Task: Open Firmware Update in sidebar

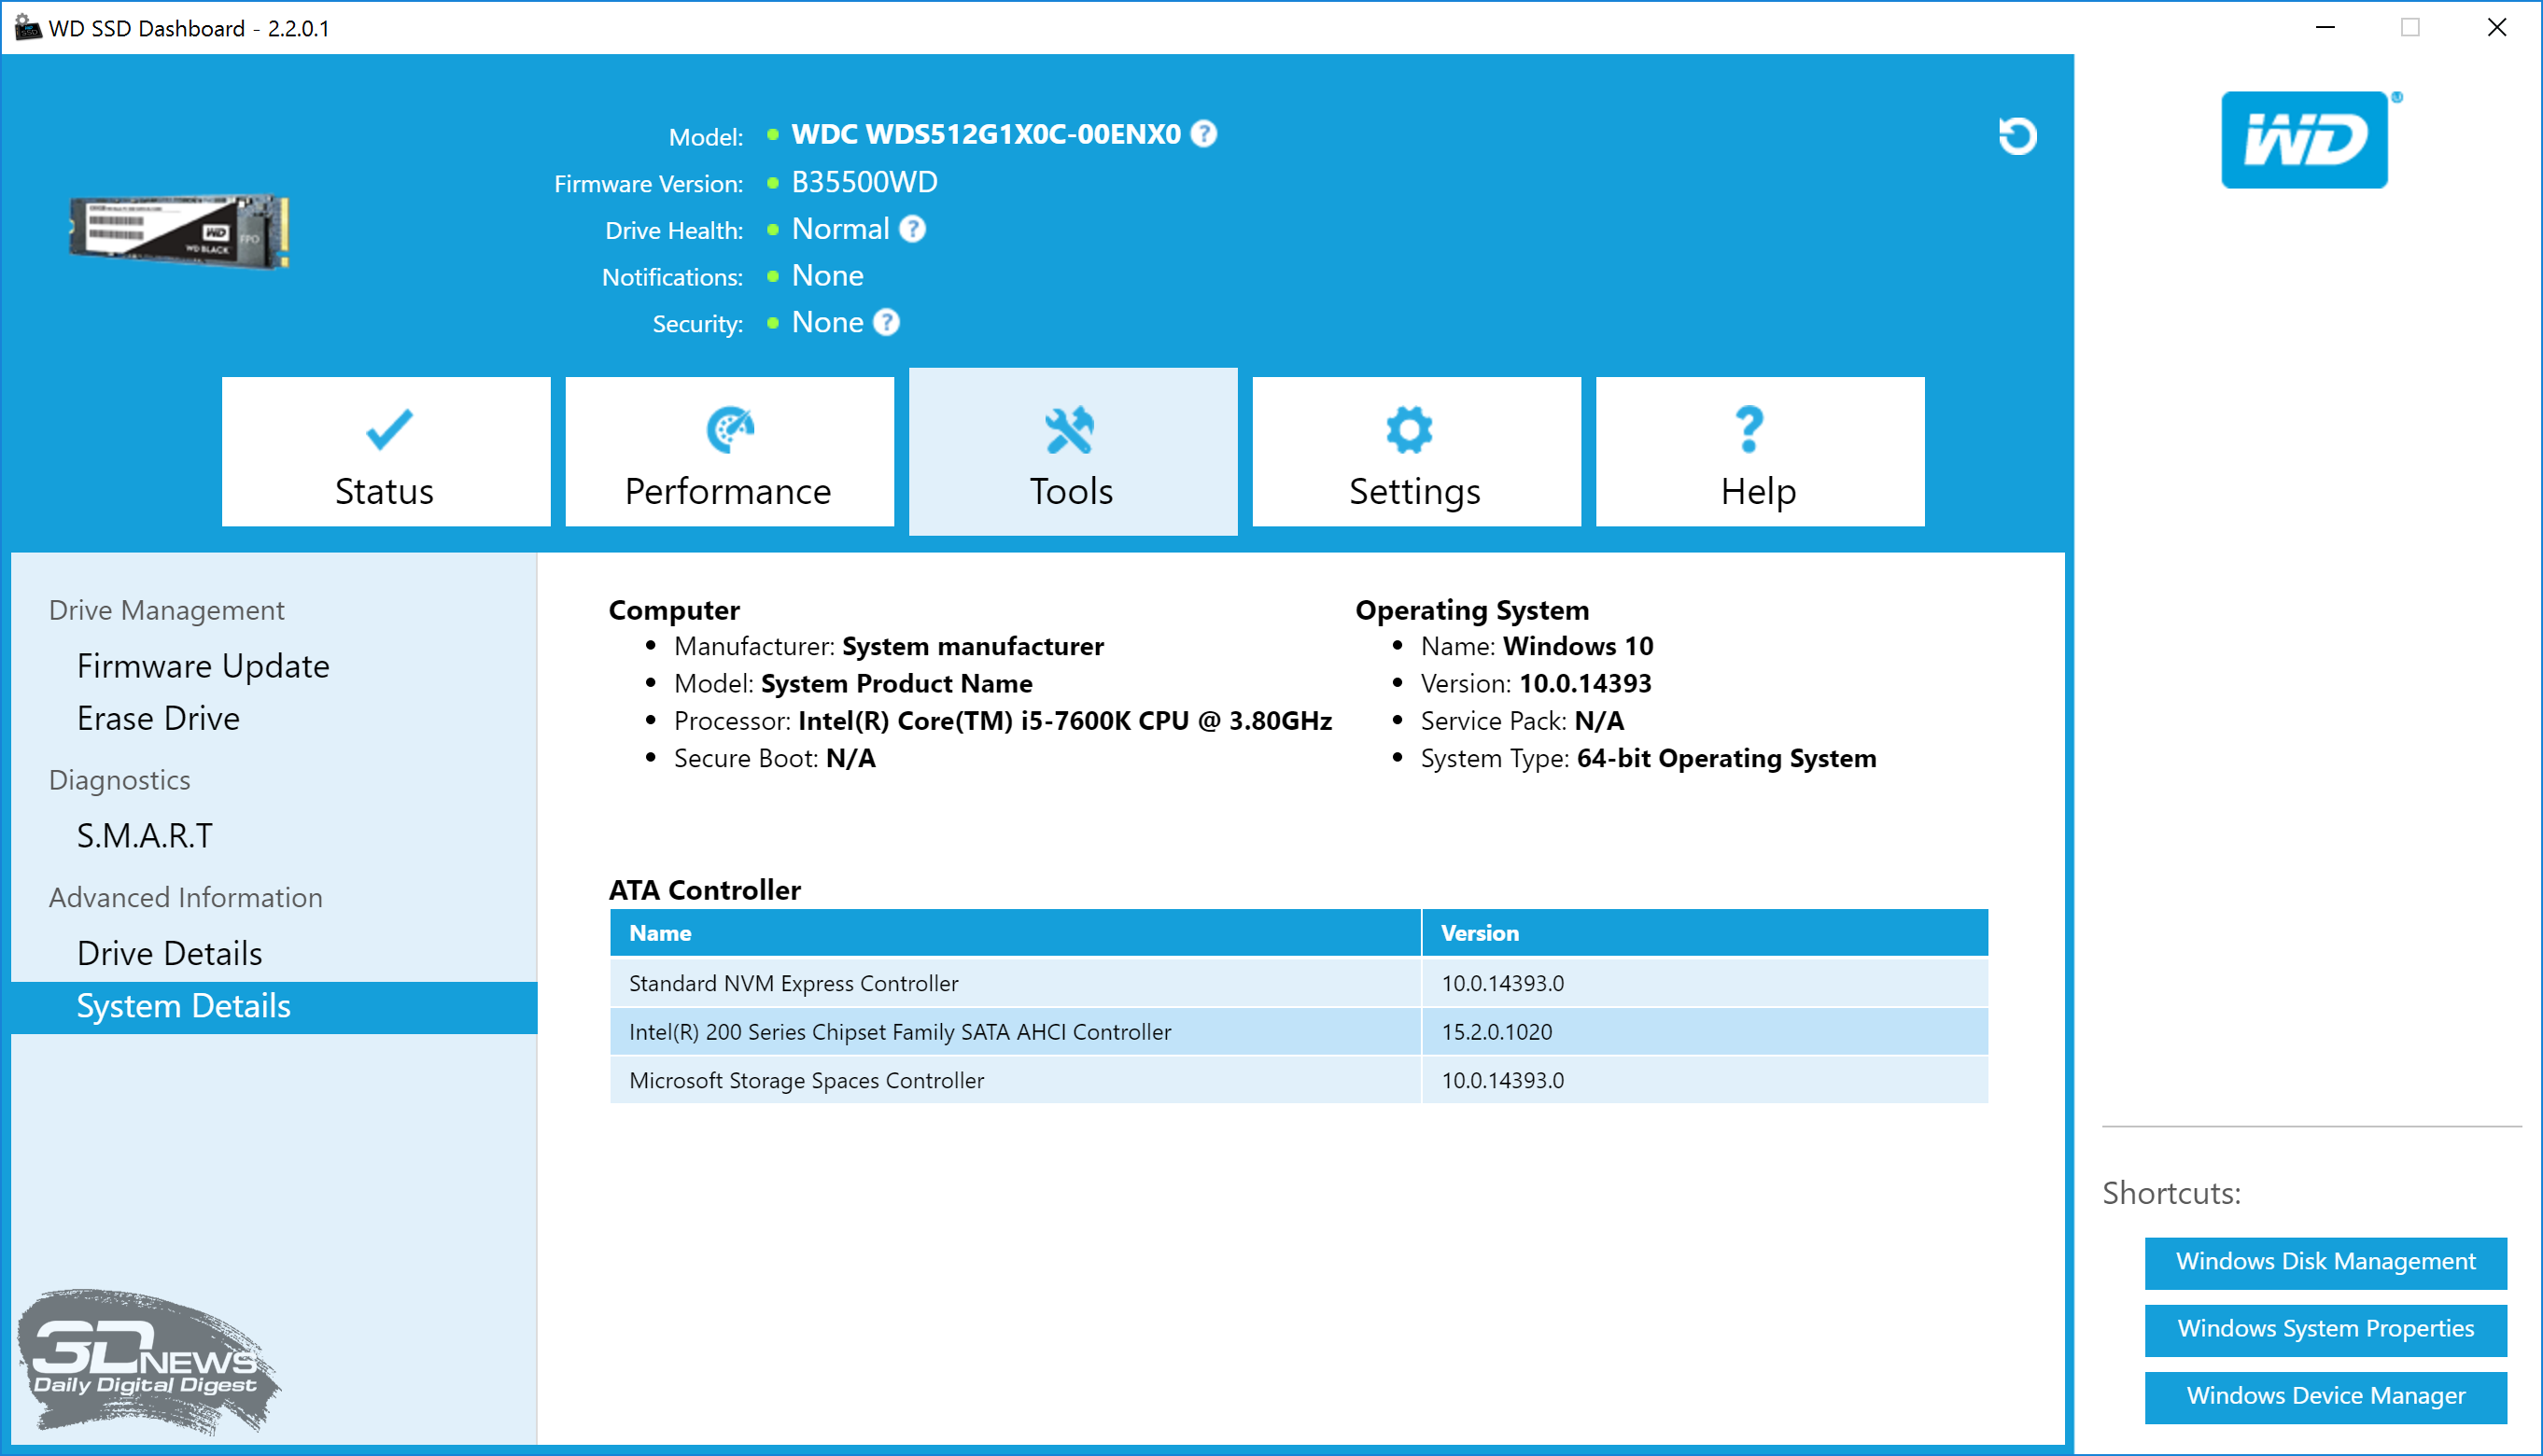Action: pos(203,666)
